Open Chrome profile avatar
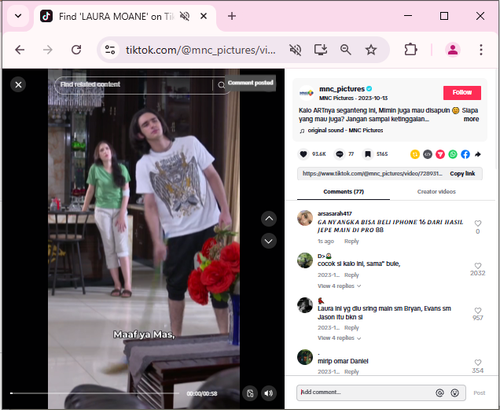 453,50
